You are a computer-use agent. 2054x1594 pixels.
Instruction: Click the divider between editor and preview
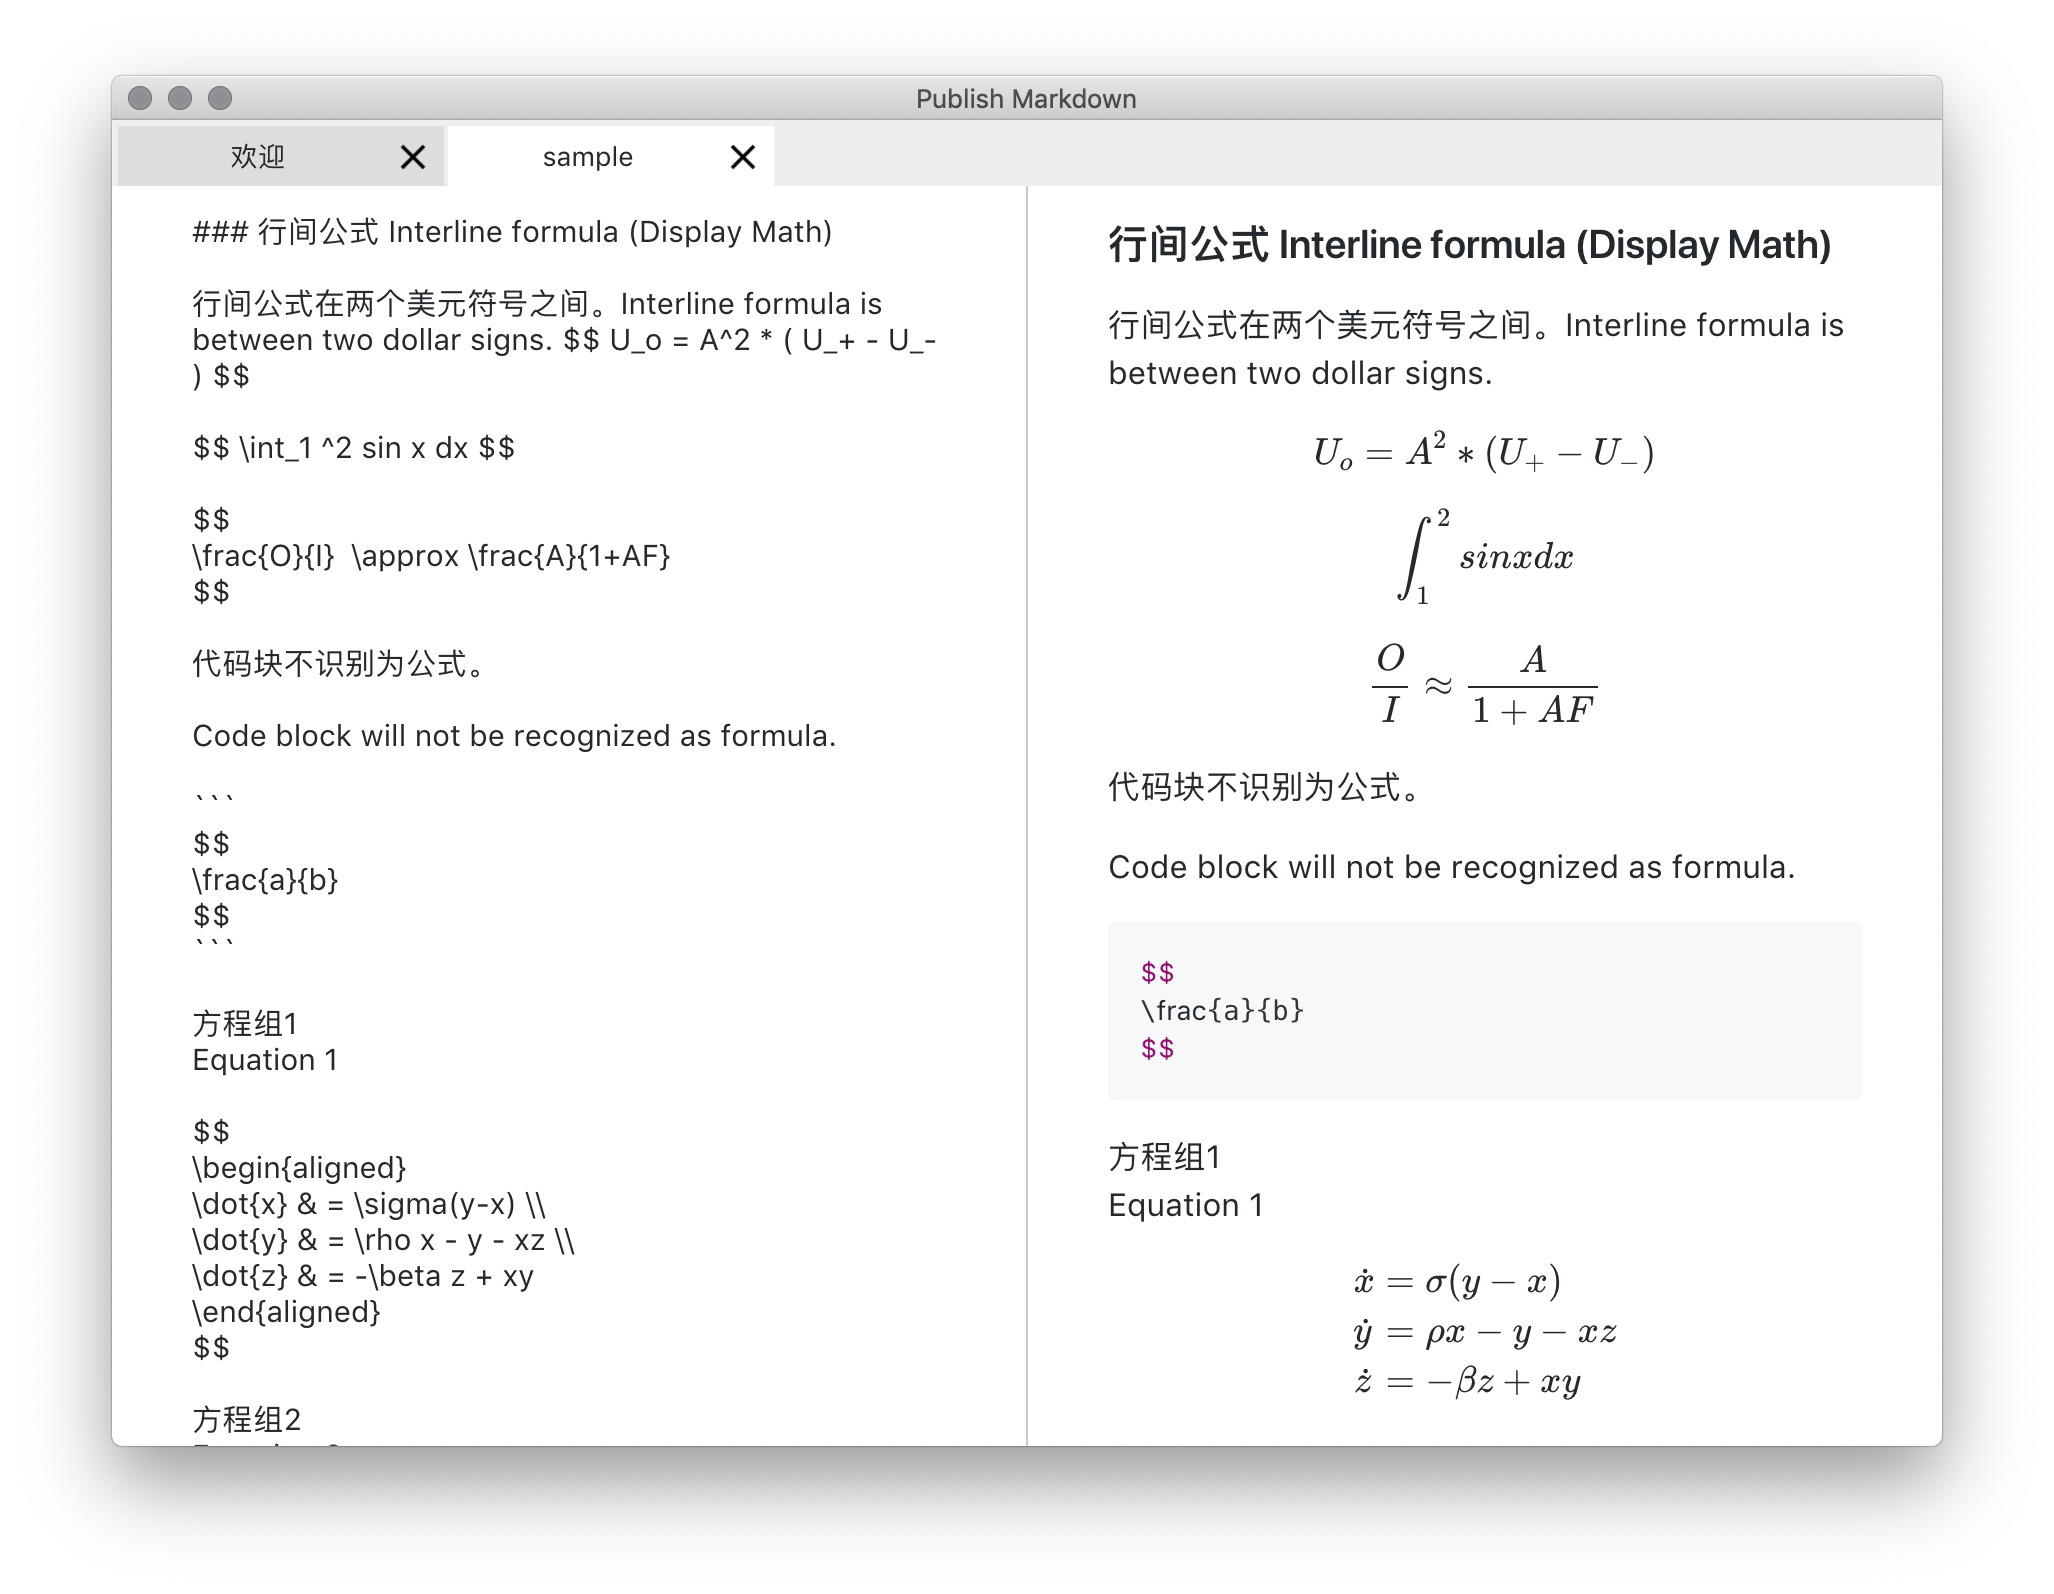tap(1027, 800)
